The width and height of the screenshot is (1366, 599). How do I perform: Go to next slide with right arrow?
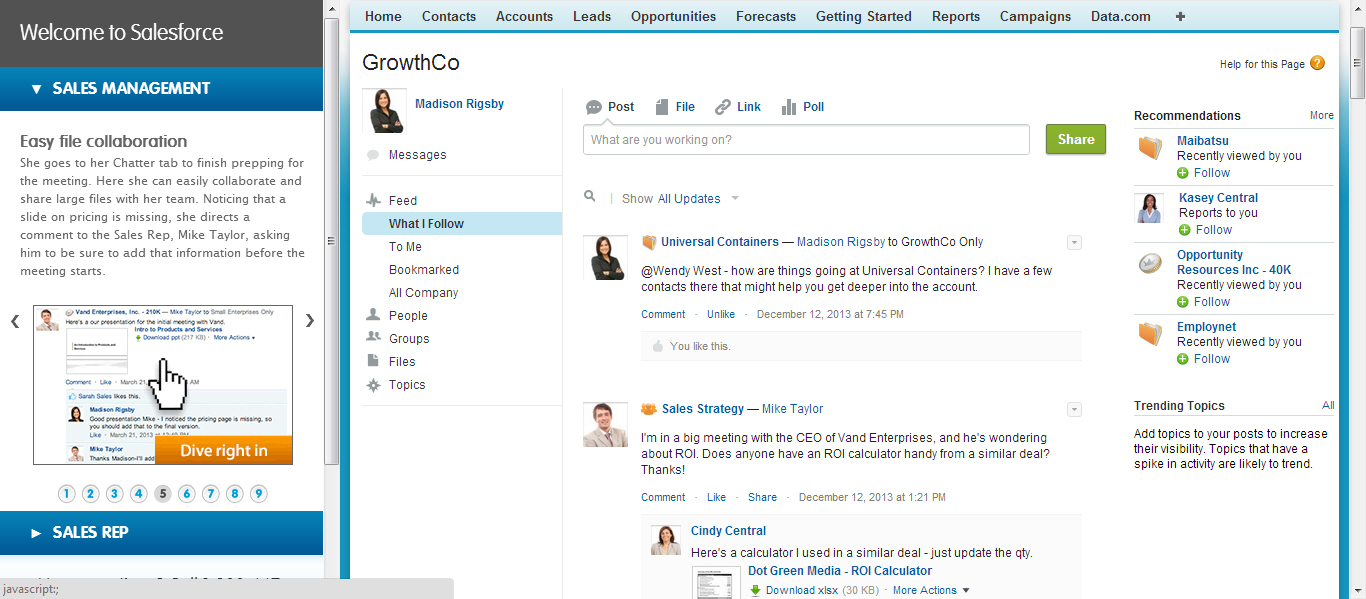click(310, 321)
